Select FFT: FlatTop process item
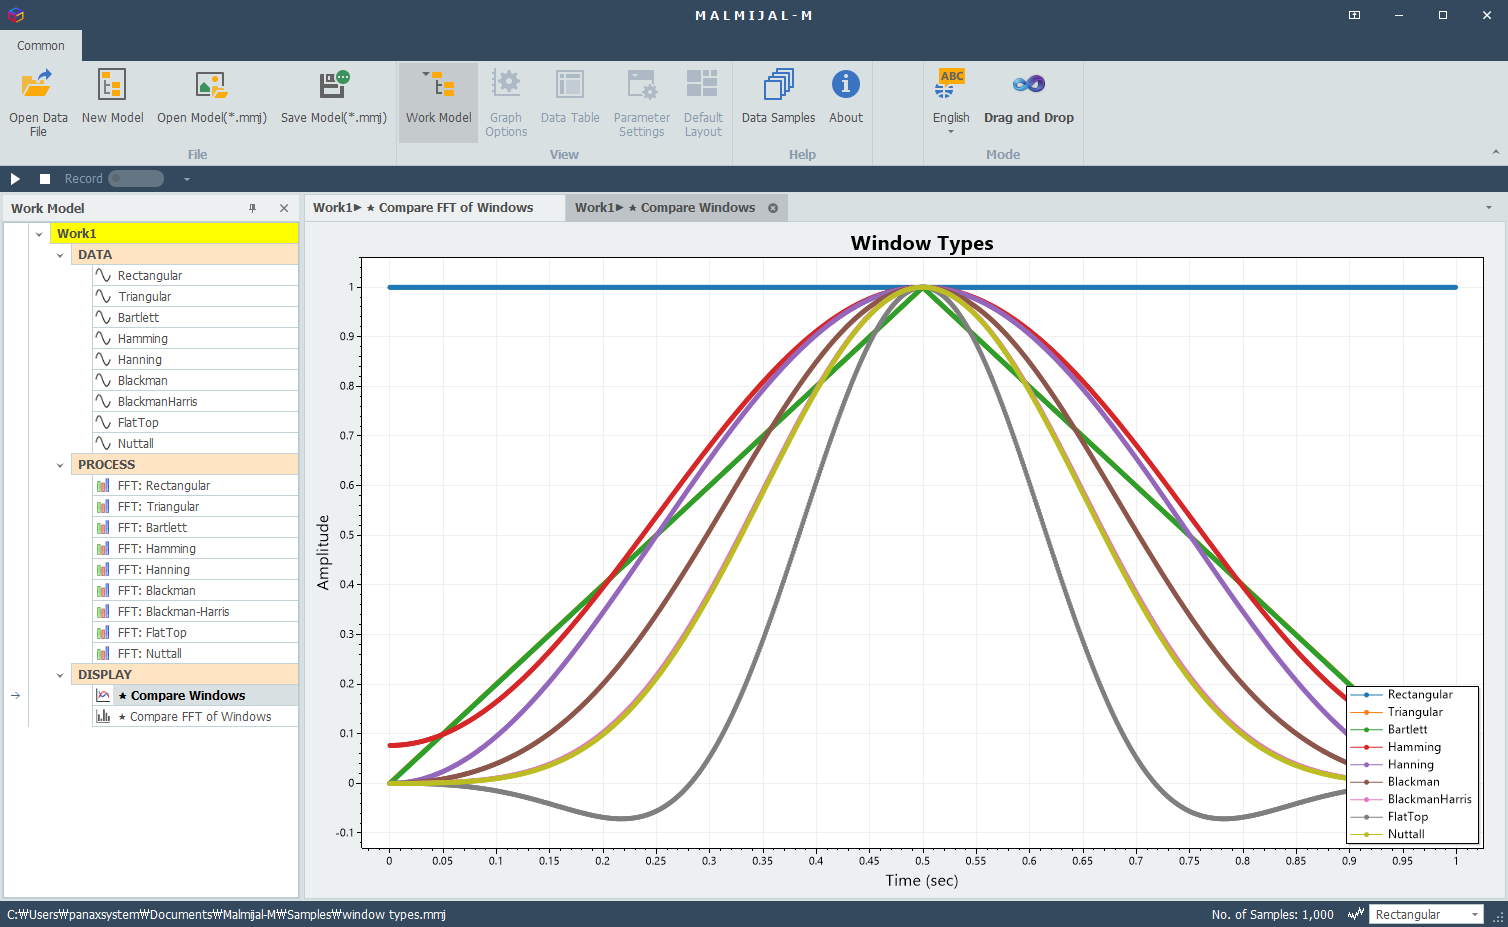1508x927 pixels. tap(195, 632)
